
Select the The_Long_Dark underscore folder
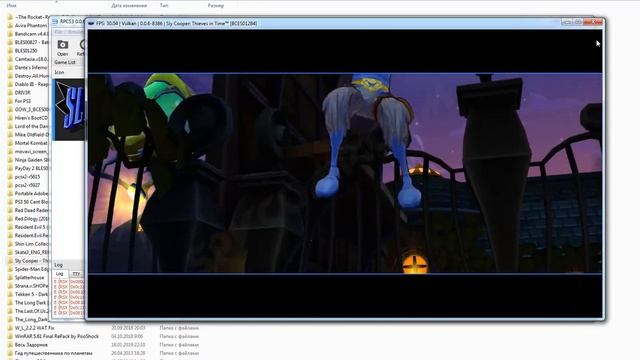pos(31,320)
